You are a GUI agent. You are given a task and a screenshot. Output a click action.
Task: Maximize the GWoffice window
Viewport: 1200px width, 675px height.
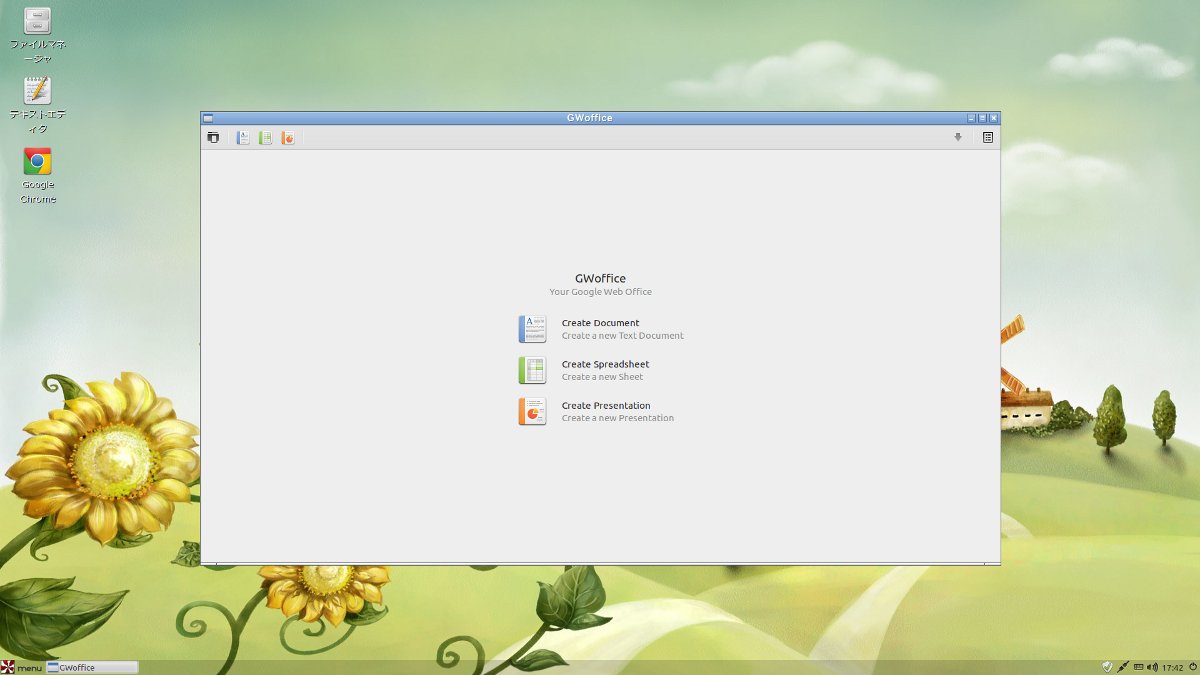pos(982,118)
